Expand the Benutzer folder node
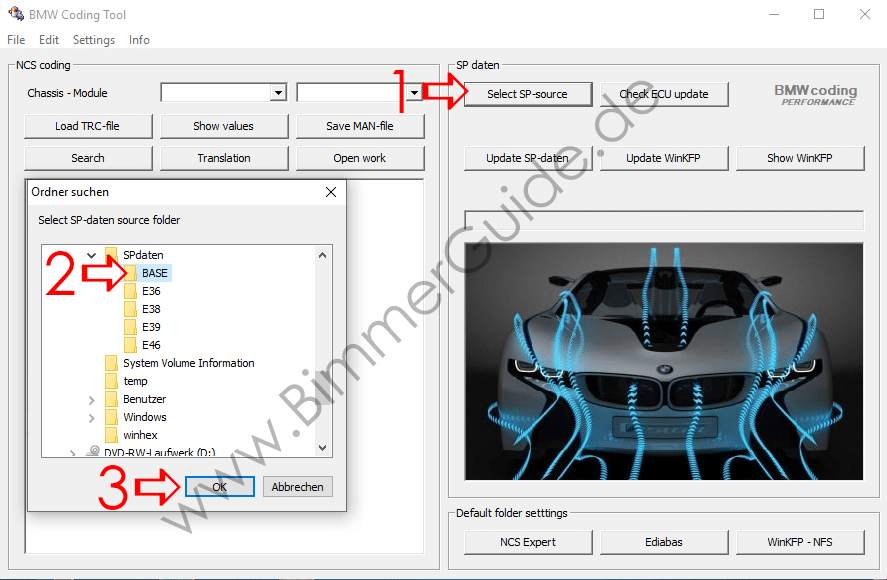The height and width of the screenshot is (580, 887). (x=92, y=399)
